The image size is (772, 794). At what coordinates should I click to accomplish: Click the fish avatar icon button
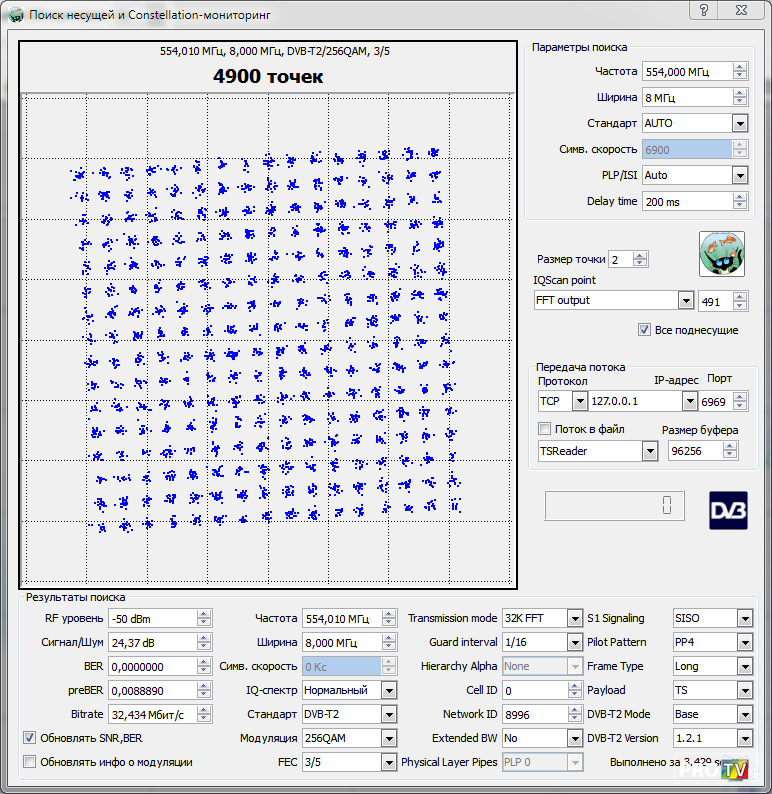click(722, 253)
